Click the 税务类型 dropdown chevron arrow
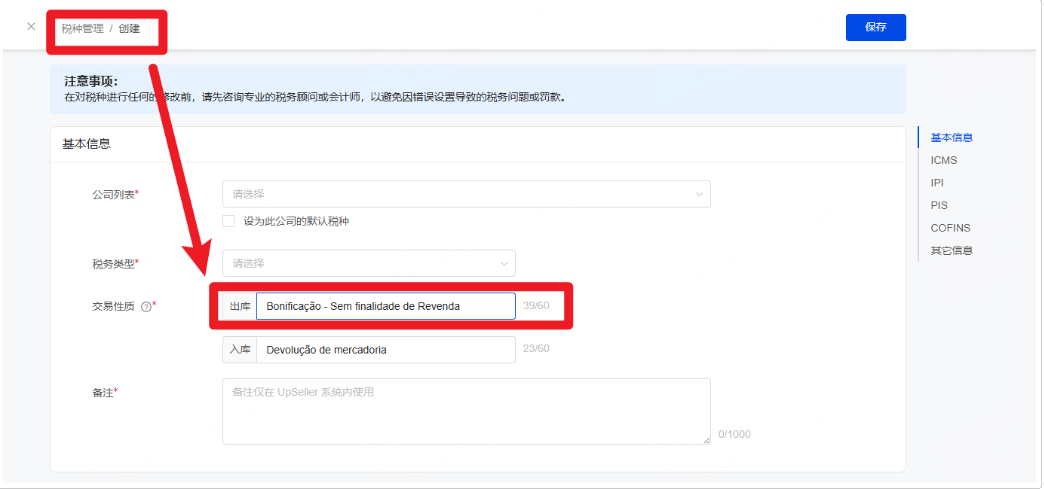 click(504, 264)
